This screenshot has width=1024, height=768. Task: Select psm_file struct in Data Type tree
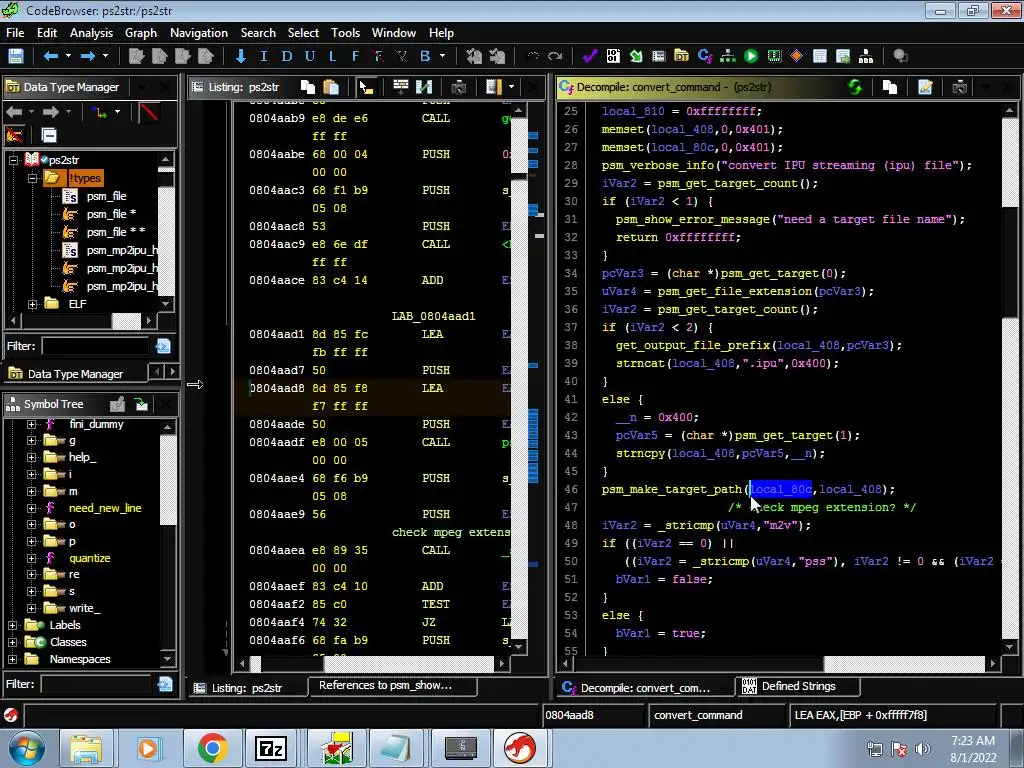(x=106, y=196)
